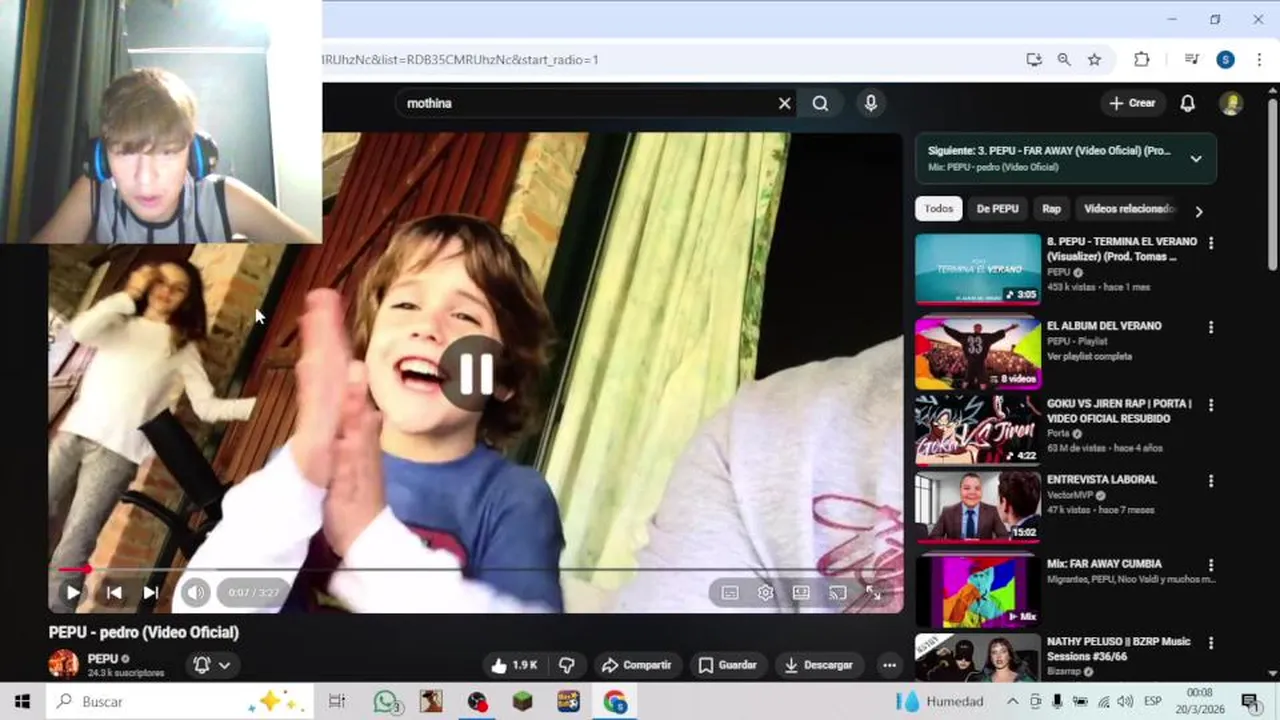The height and width of the screenshot is (720, 1280).
Task: Select the Rap filter chip
Action: 1051,208
